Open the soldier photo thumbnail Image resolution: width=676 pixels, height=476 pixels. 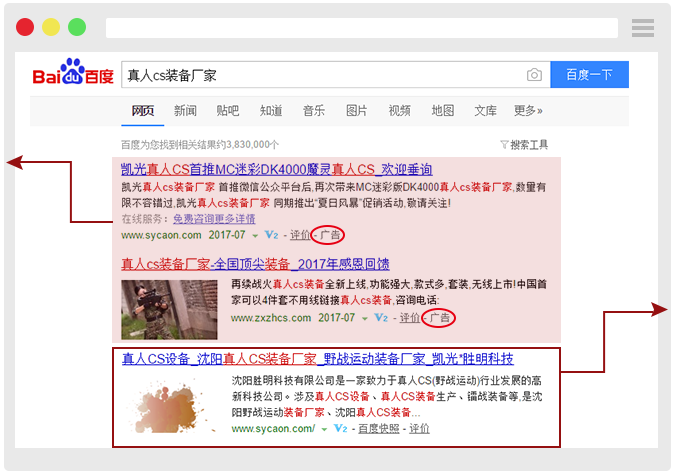click(x=169, y=310)
